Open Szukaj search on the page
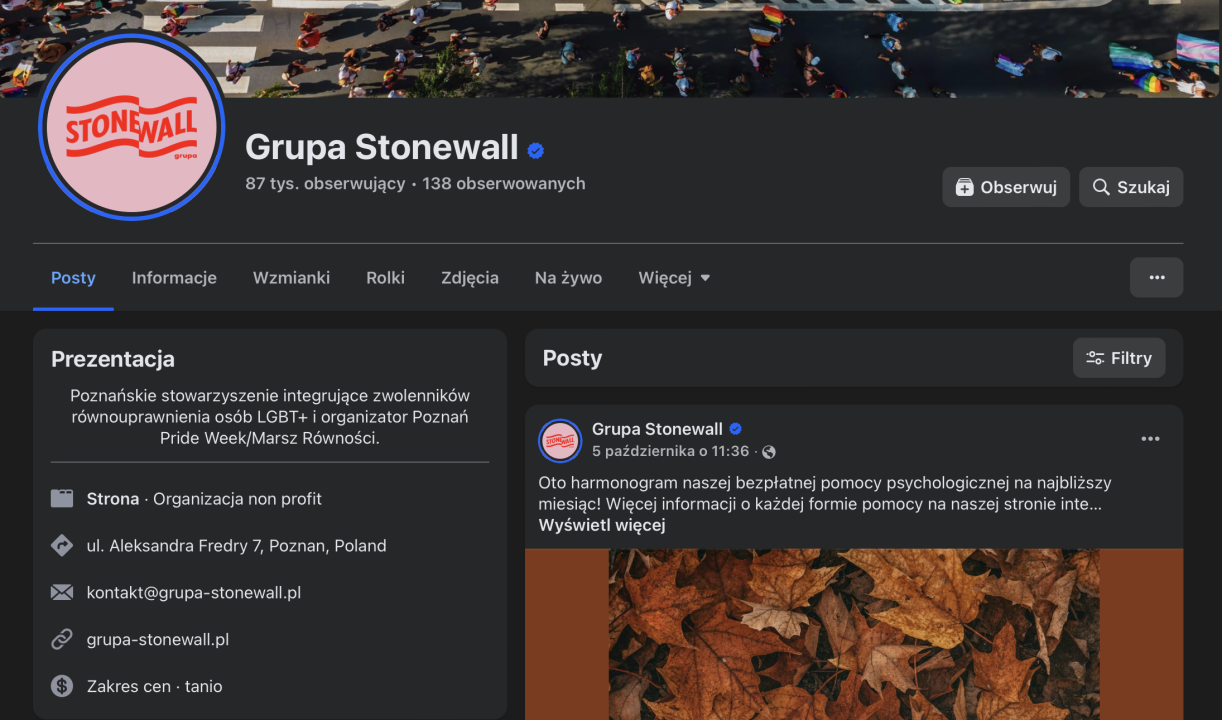The width and height of the screenshot is (1222, 720). 1131,187
